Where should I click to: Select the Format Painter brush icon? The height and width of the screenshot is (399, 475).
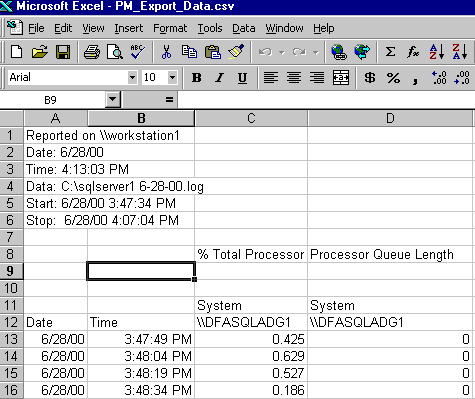(236, 52)
